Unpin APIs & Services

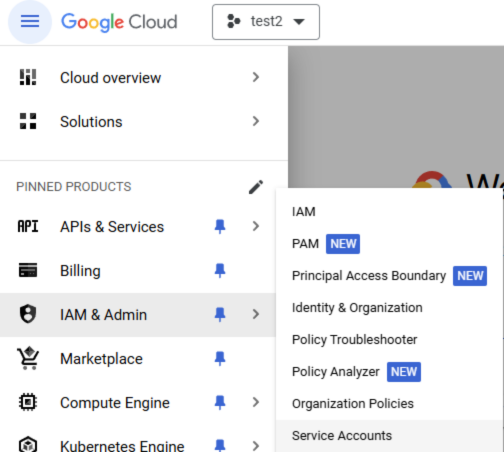point(220,226)
